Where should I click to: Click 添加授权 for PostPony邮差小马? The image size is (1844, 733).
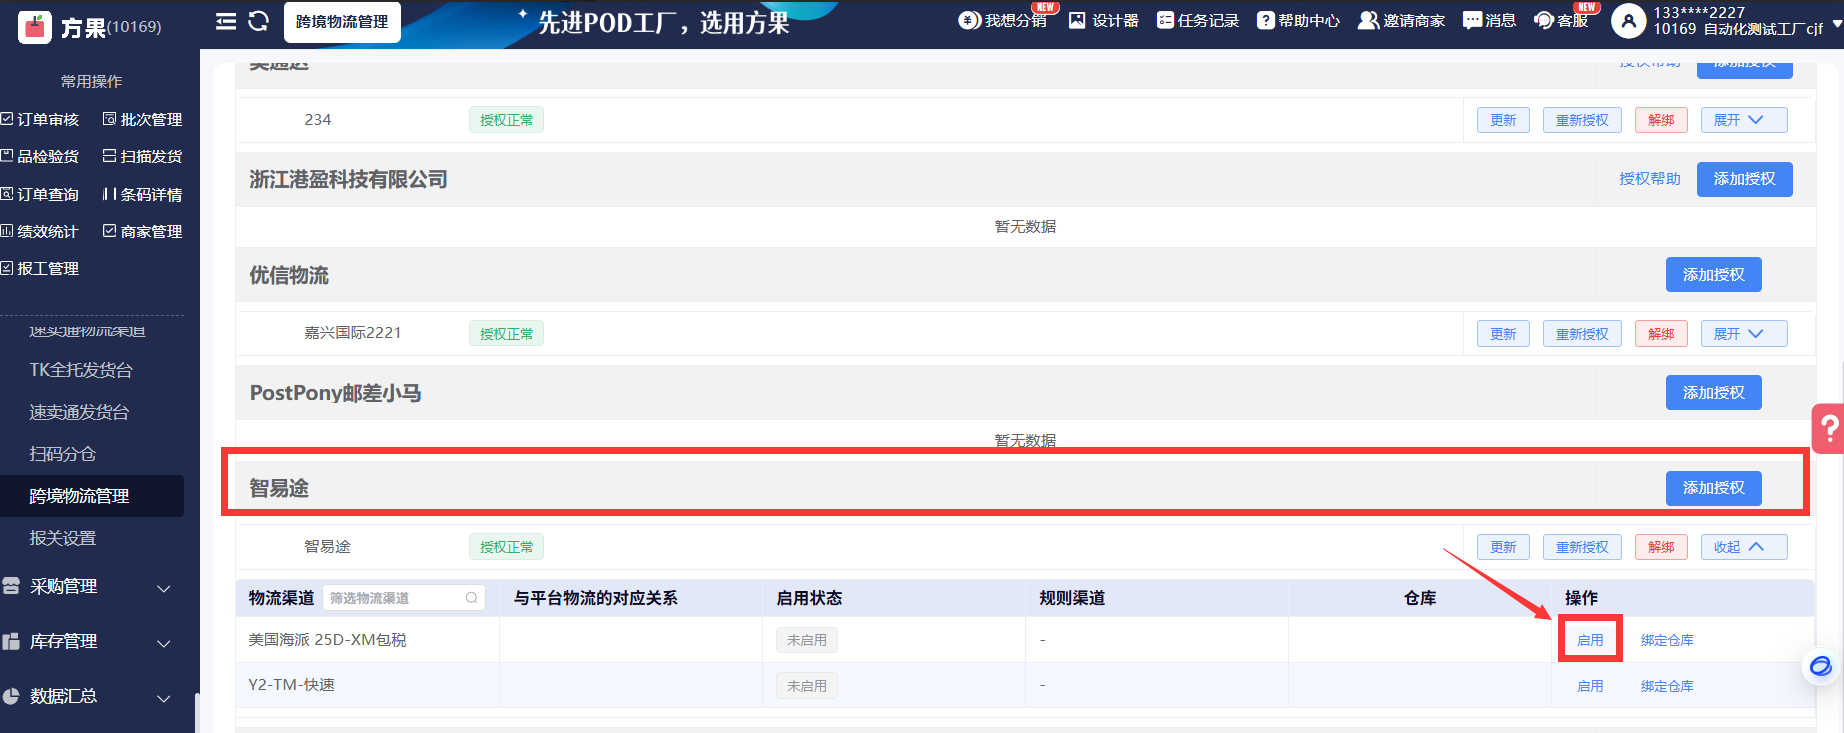[x=1713, y=393]
